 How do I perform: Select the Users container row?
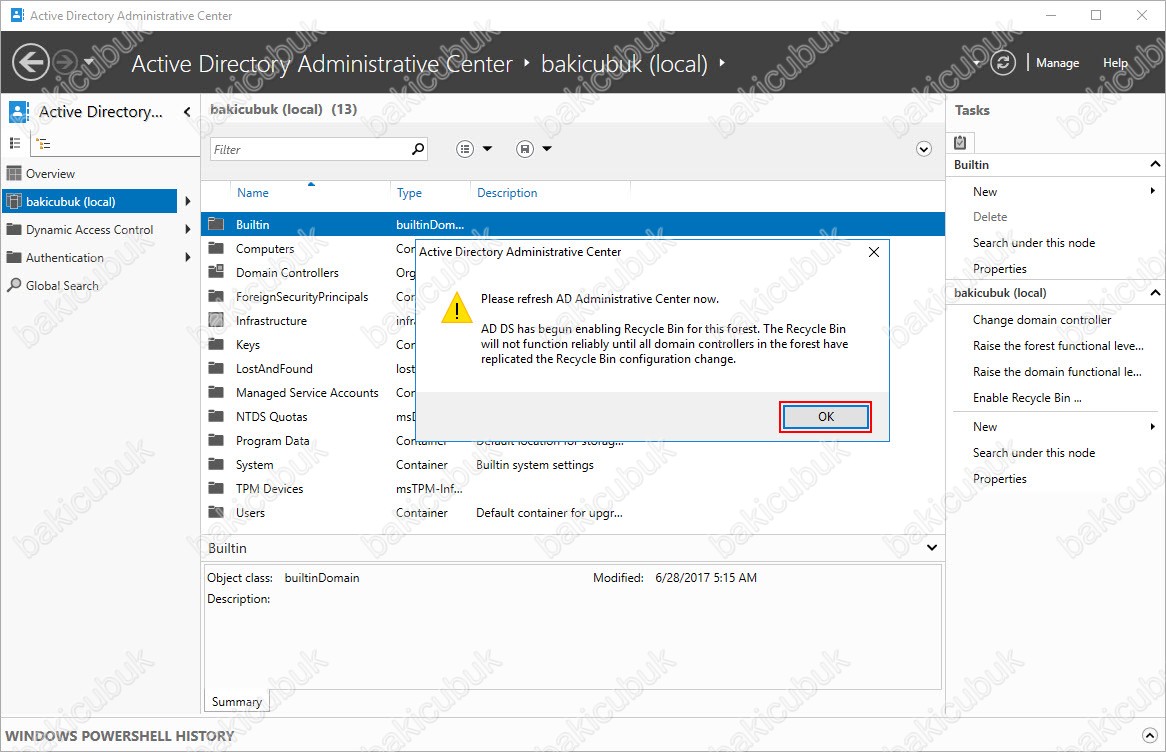(573, 512)
